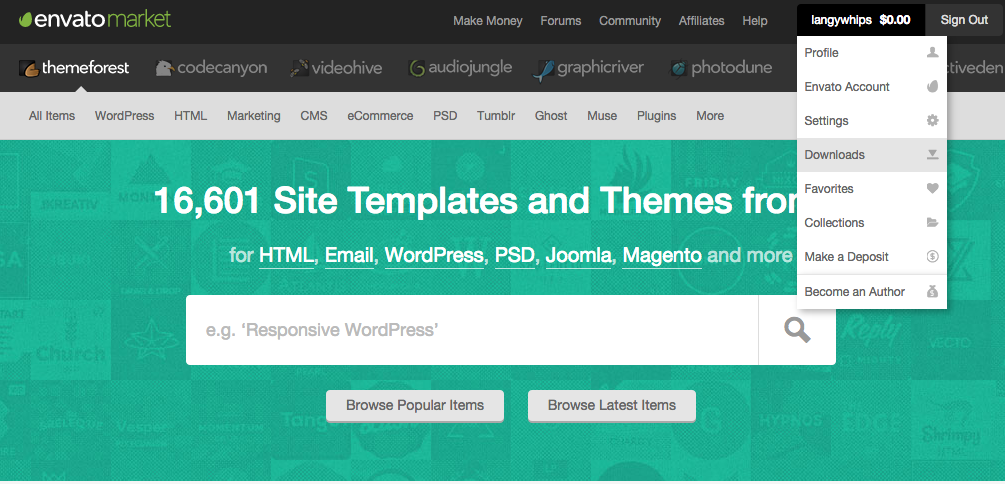
Task: Open the Marketing category tab
Action: click(254, 116)
